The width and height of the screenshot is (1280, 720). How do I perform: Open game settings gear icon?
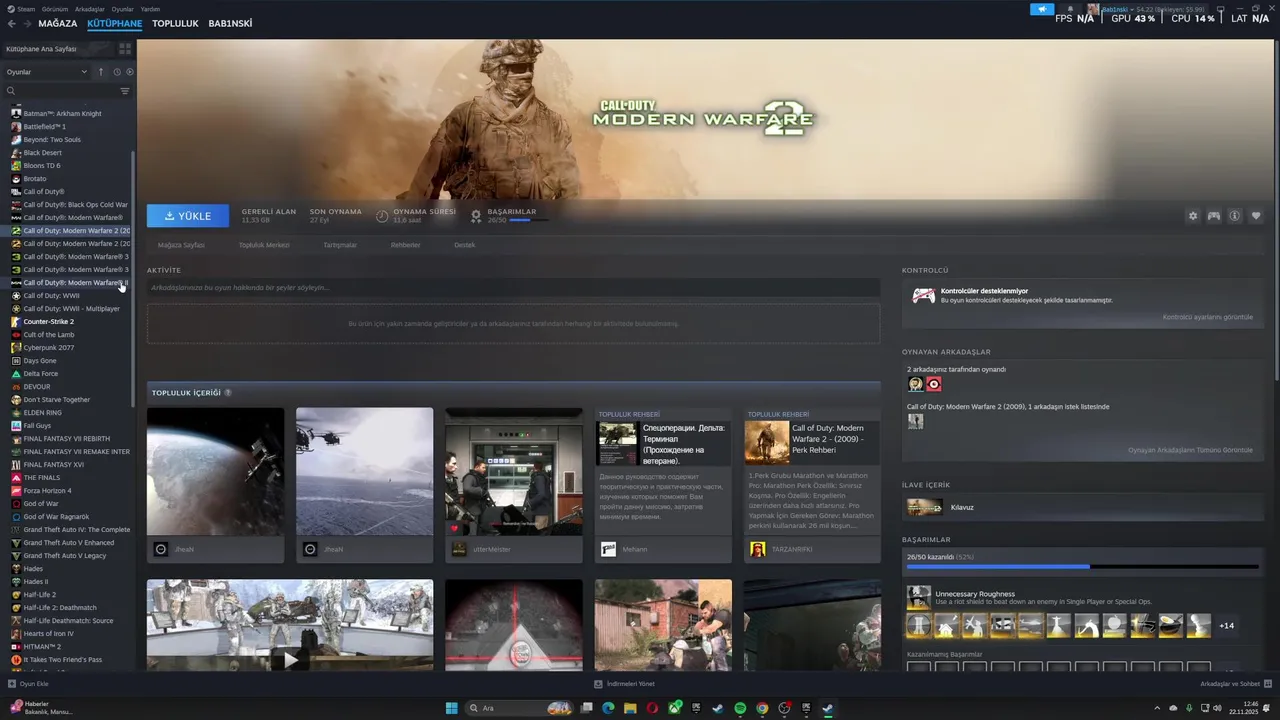click(1193, 216)
